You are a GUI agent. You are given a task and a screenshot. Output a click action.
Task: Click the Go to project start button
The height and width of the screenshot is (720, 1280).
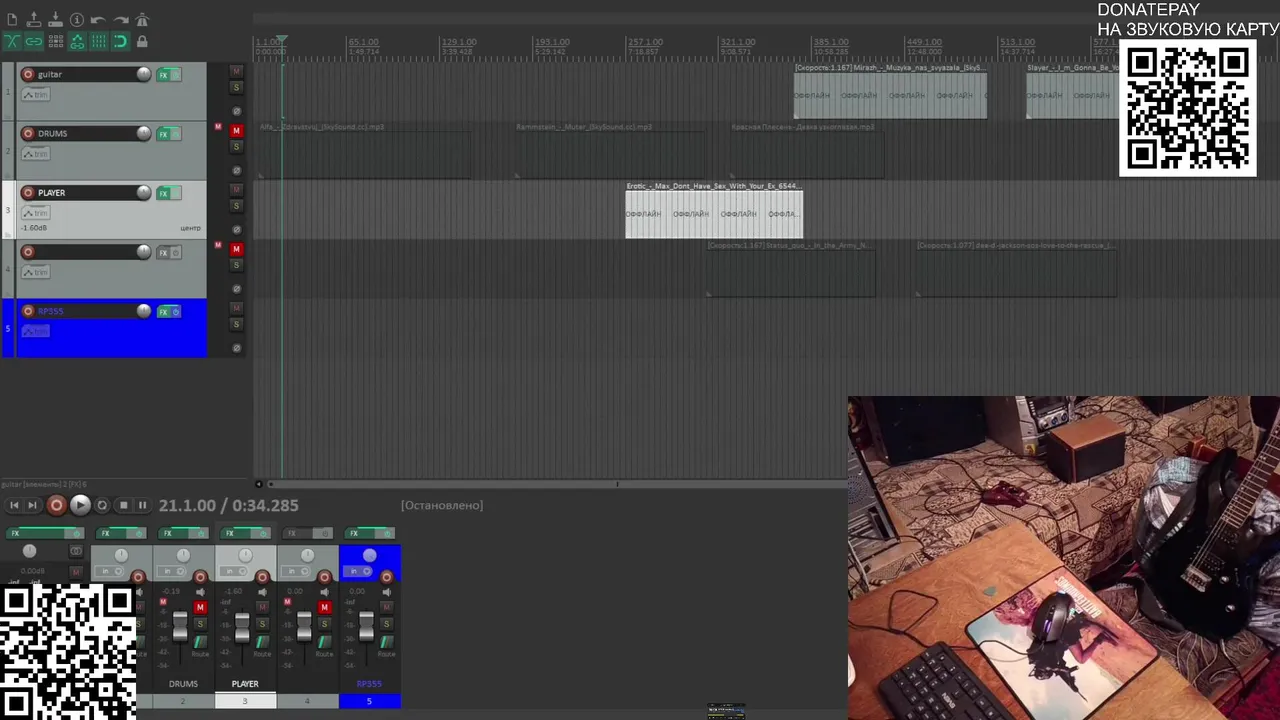[14, 506]
